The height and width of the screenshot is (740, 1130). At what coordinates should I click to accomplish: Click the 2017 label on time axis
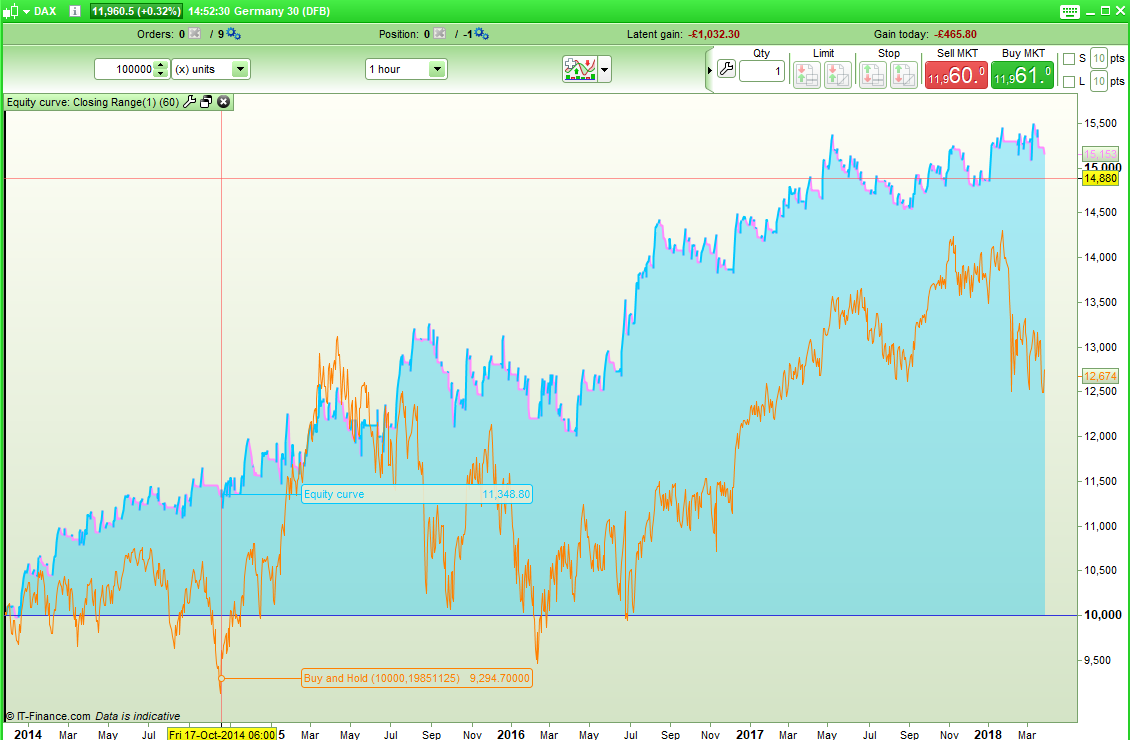[x=749, y=734]
